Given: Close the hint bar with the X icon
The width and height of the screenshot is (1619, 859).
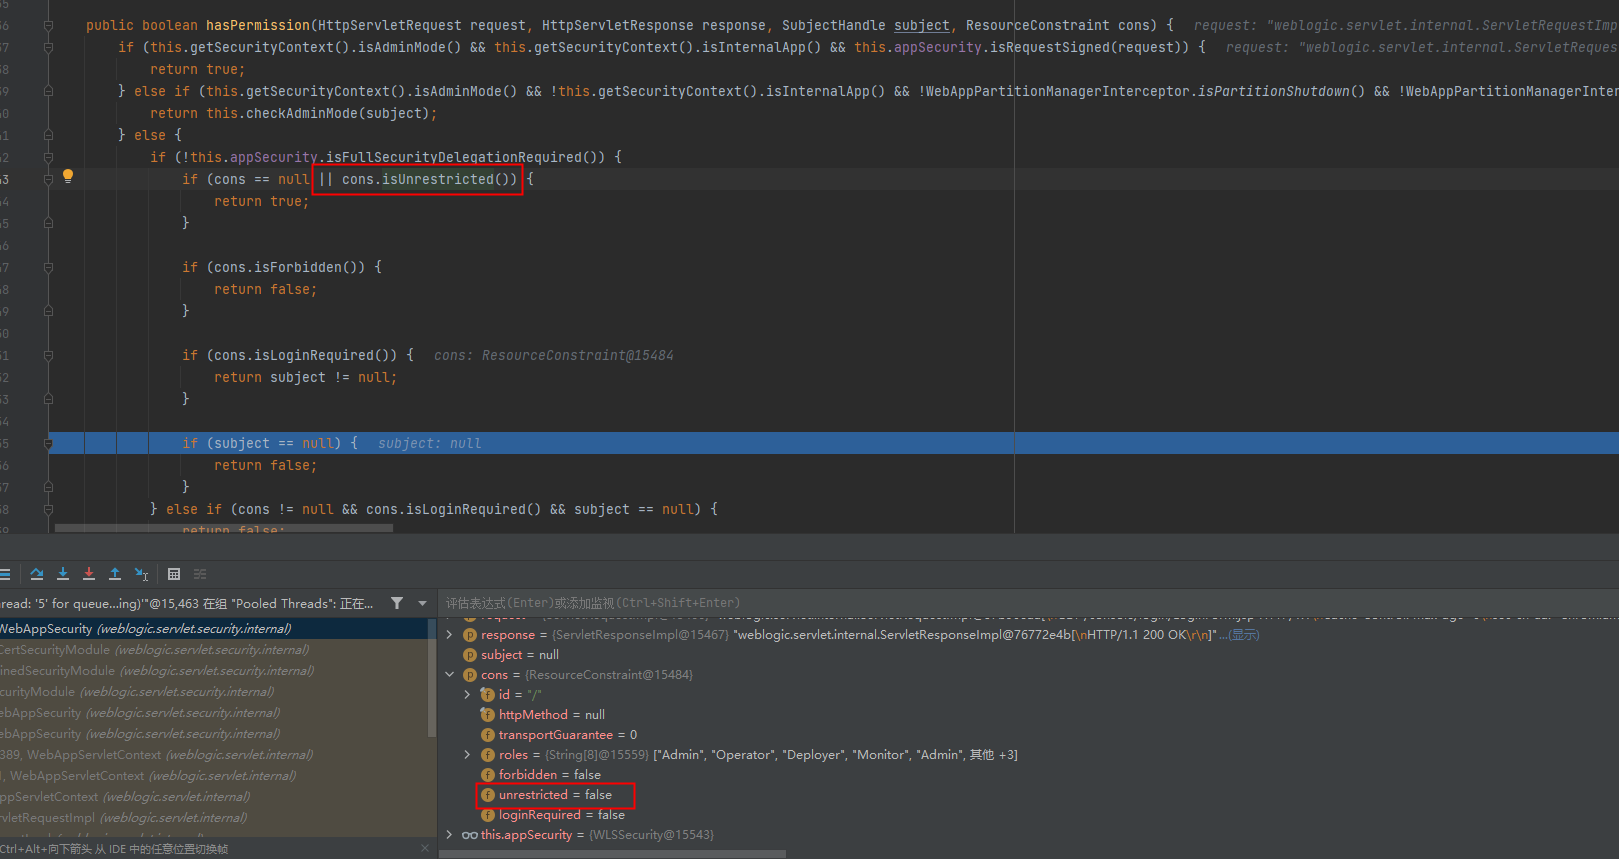Looking at the screenshot, I should coord(425,848).
